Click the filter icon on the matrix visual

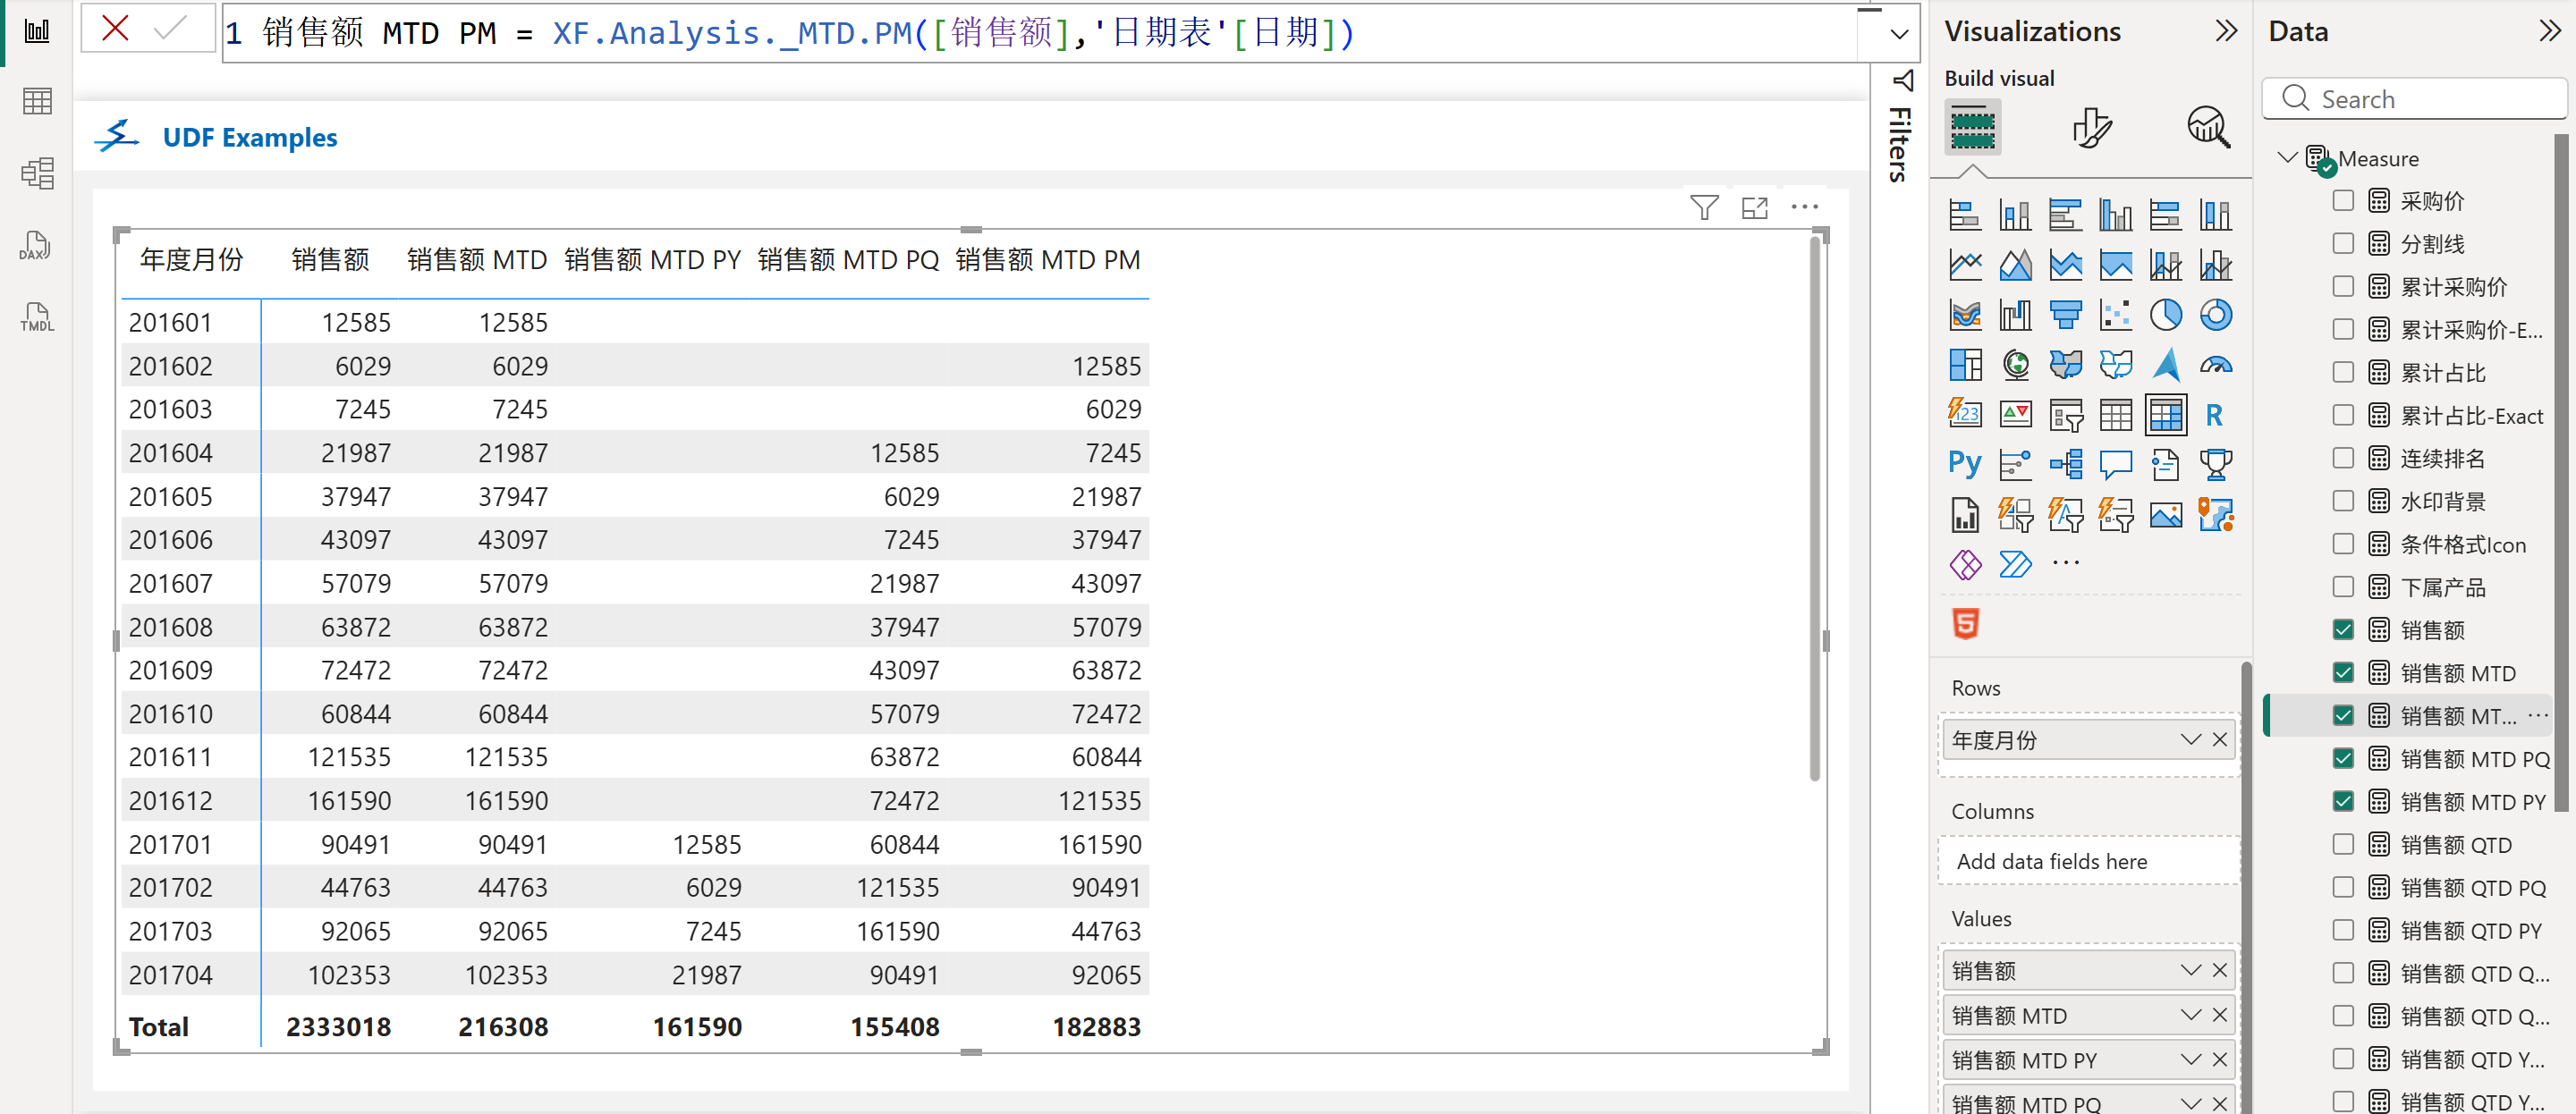pos(1704,207)
